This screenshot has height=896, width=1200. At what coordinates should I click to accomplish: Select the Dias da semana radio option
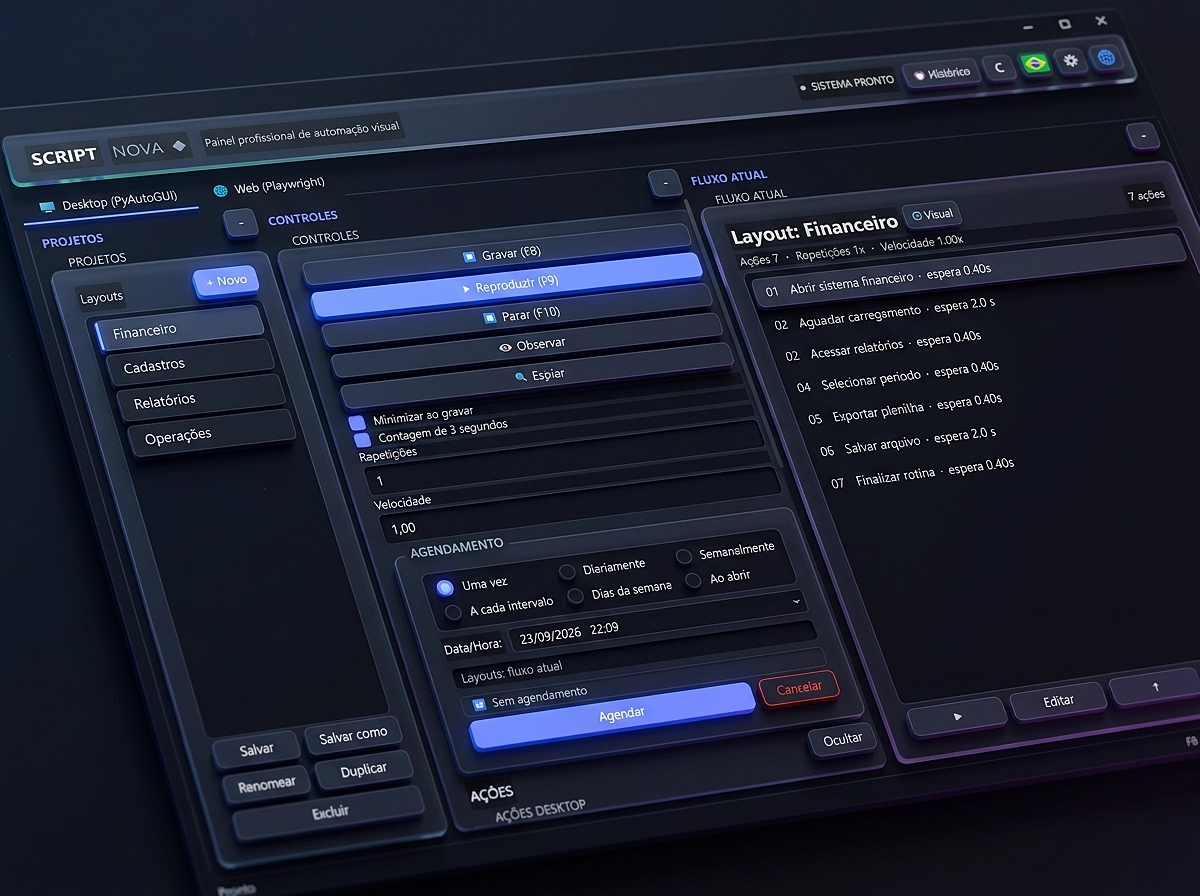[575, 596]
